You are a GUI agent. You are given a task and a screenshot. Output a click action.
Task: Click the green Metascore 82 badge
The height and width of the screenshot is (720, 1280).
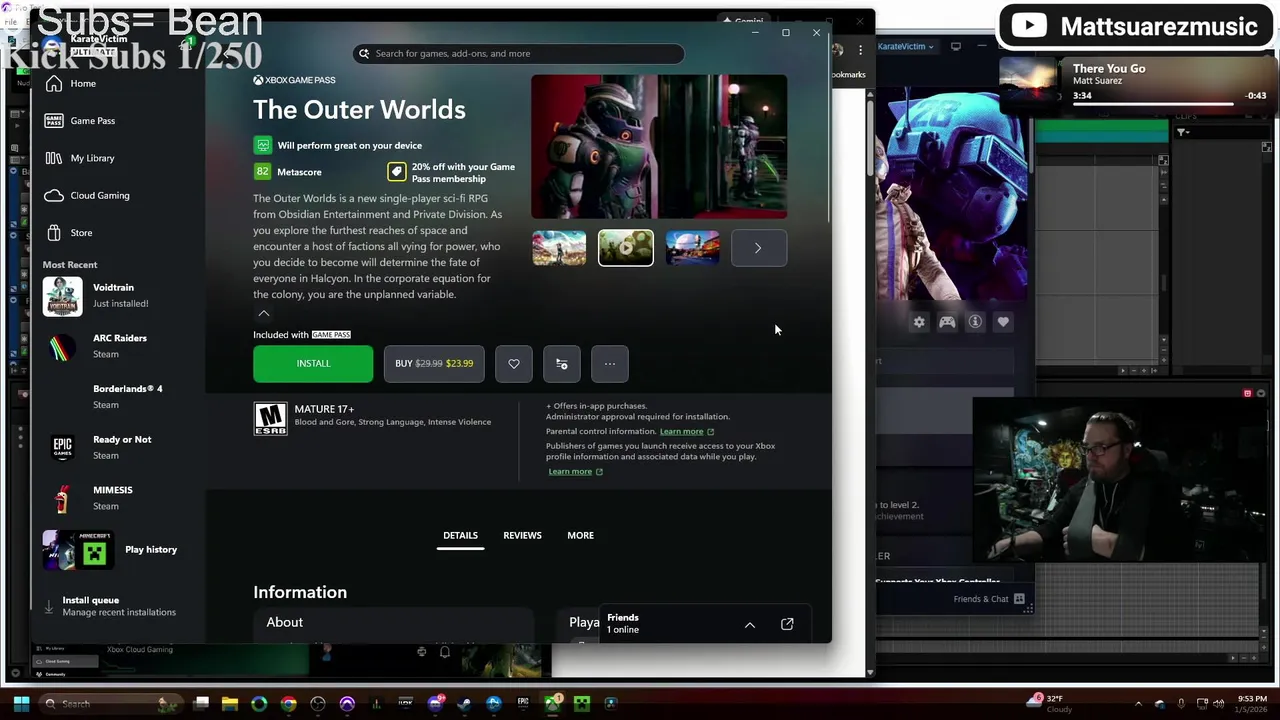point(262,172)
